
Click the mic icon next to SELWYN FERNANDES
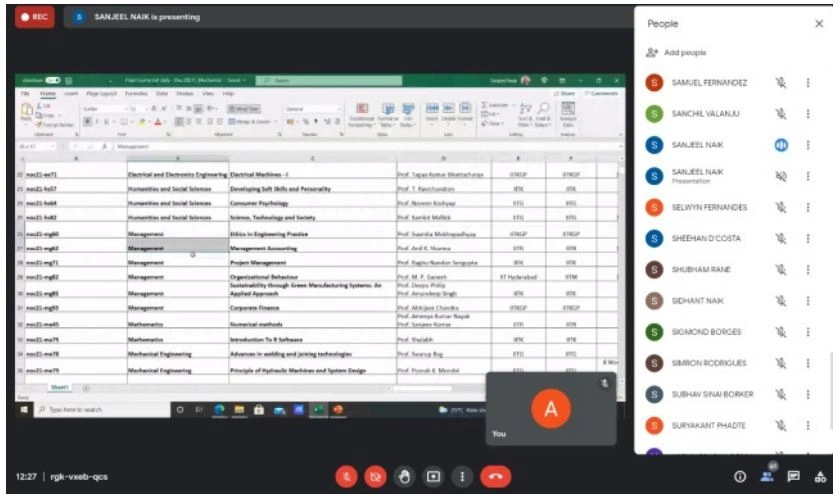(781, 207)
